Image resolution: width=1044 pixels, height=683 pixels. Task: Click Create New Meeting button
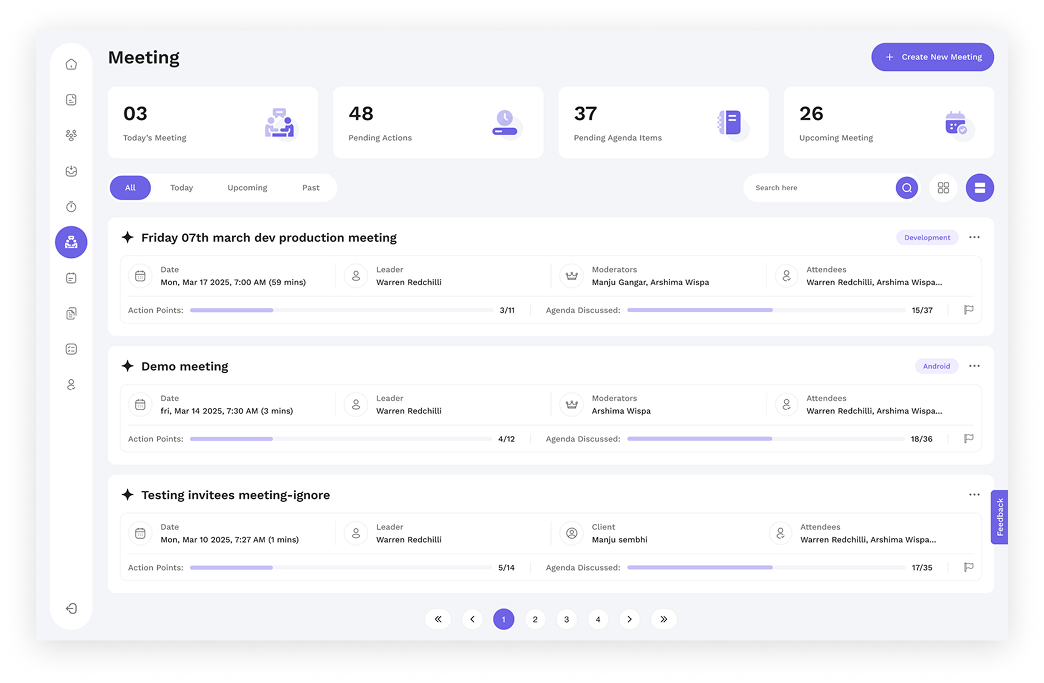[932, 57]
